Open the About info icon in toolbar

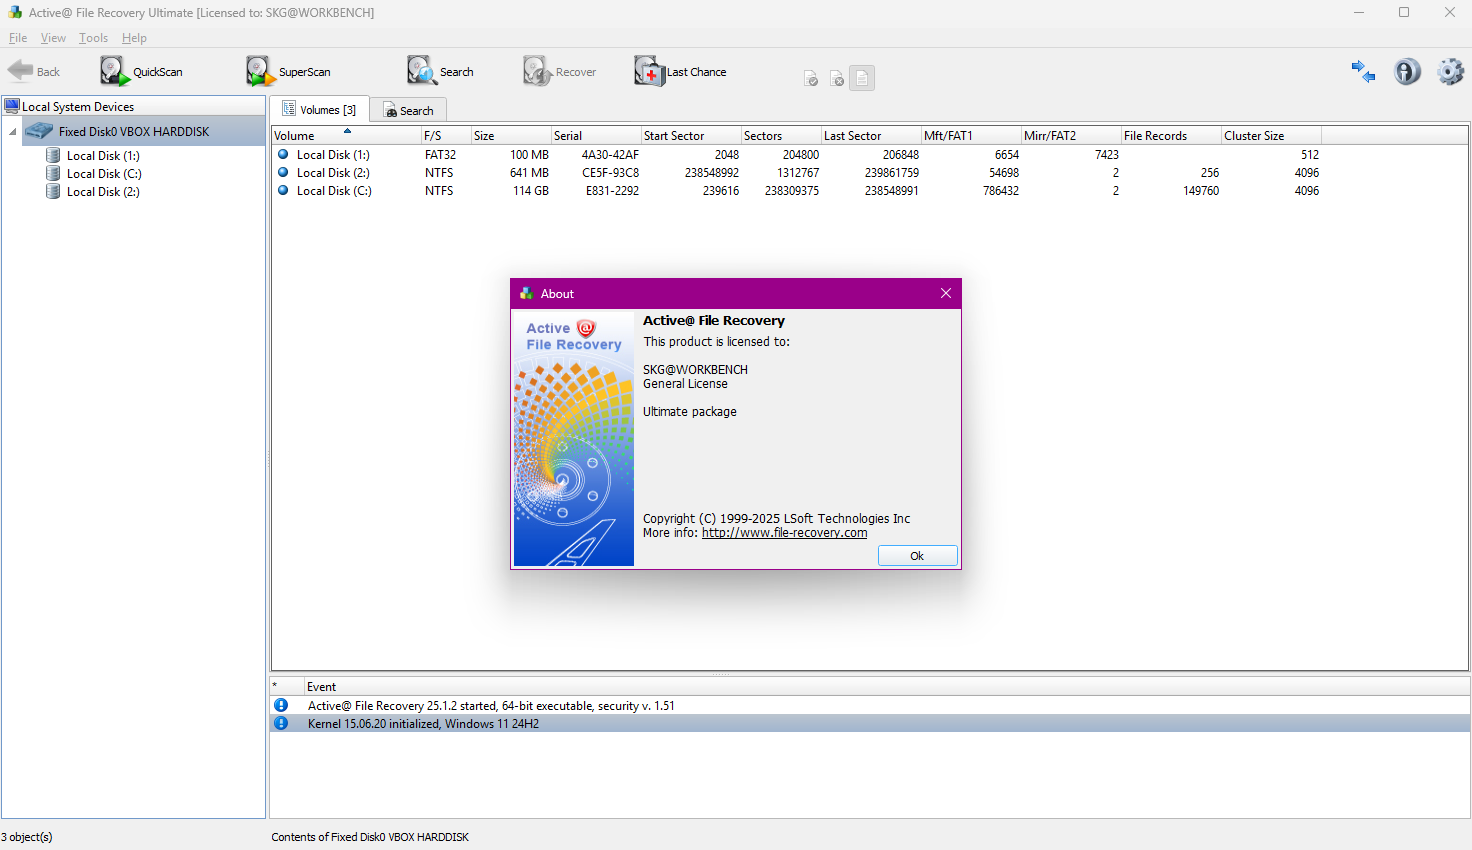point(1407,71)
